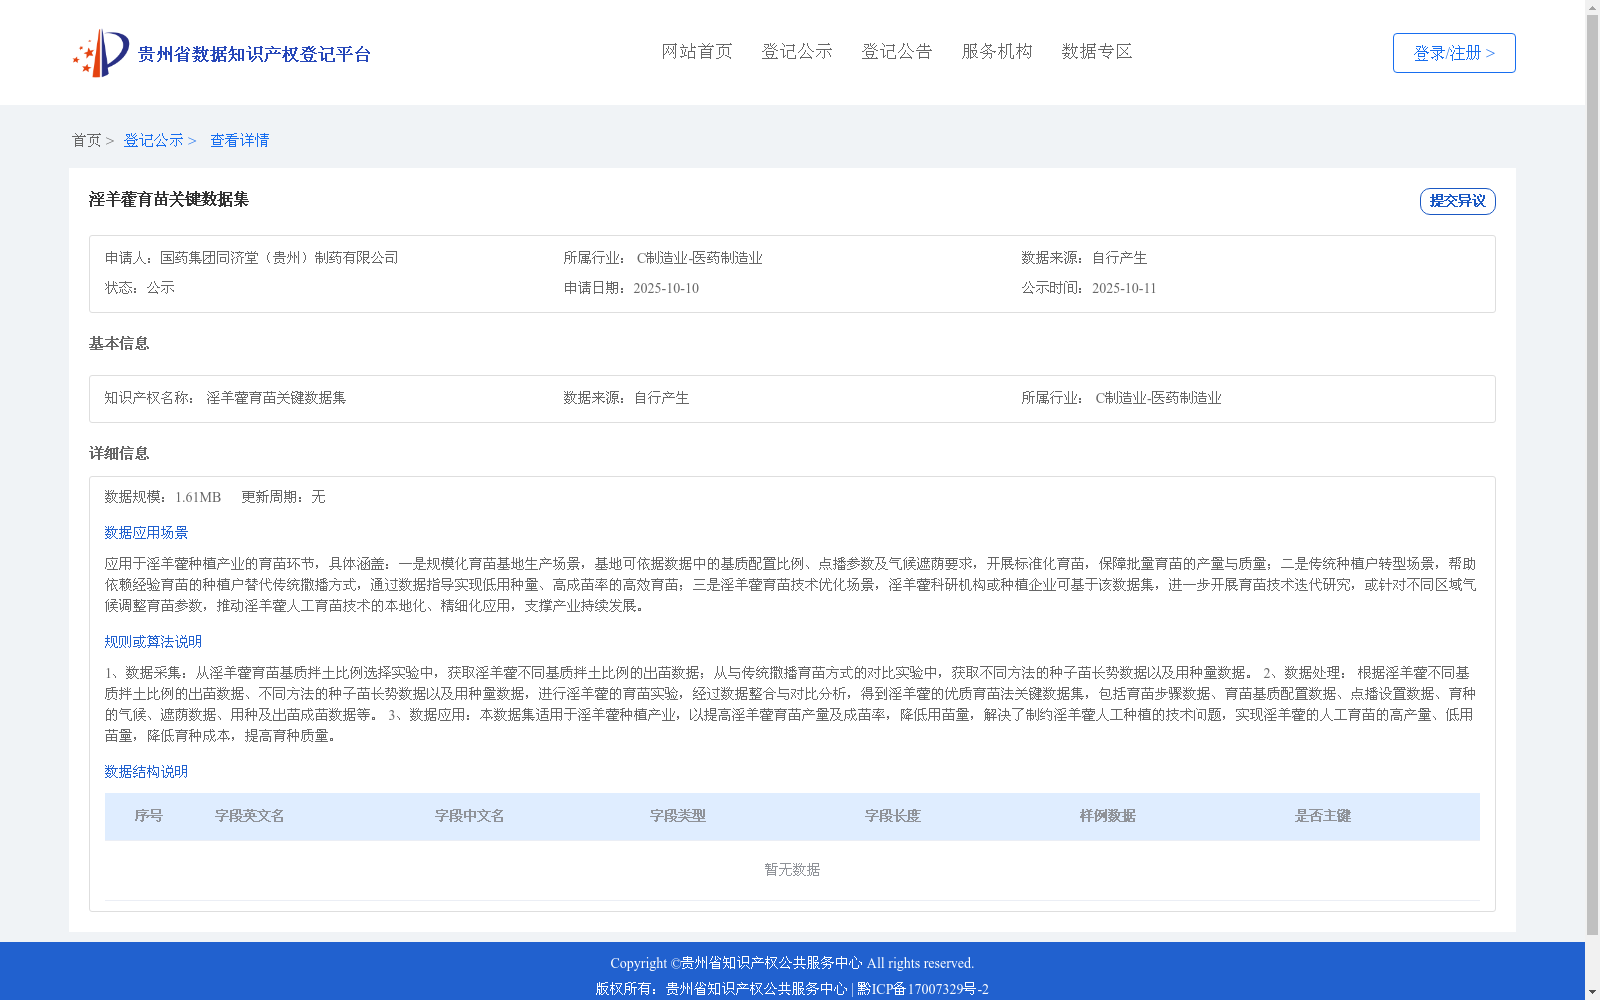The image size is (1600, 1000).
Task: Click the scrollbar down arrow
Action: coord(1593,993)
